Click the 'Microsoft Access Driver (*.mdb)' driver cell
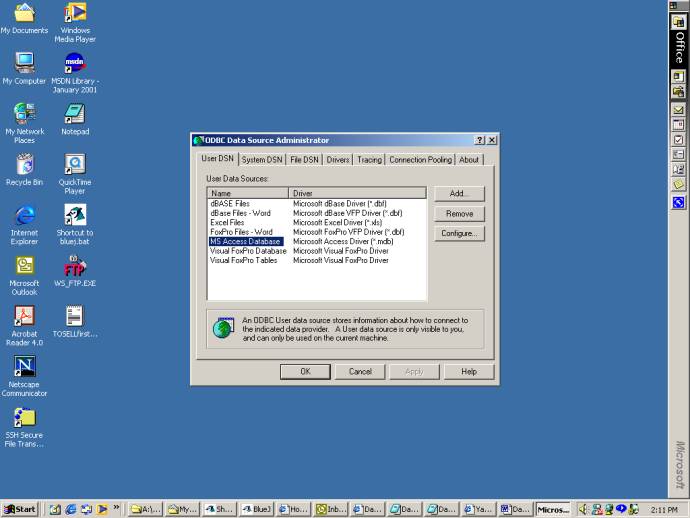Screen dimensions: 690x518 click(x=343, y=242)
